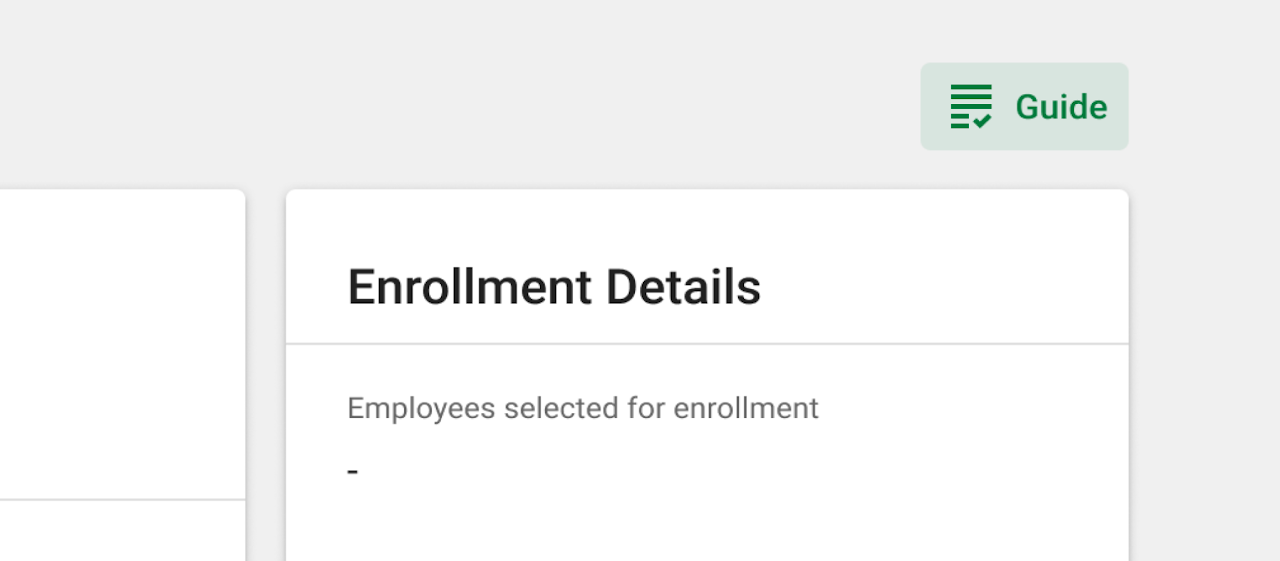Click the gap between the two white cards
Screen dimensions: 1280x561
click(x=266, y=375)
